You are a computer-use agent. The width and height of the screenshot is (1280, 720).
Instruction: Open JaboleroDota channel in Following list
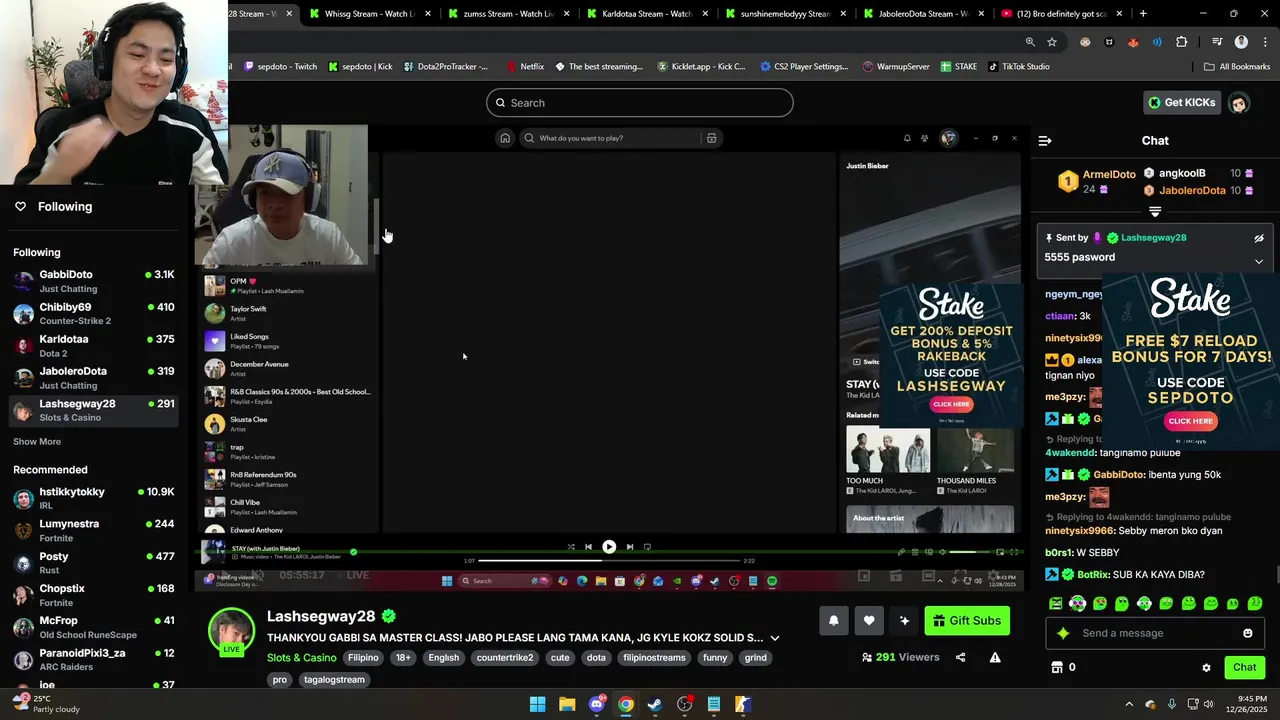pos(94,378)
